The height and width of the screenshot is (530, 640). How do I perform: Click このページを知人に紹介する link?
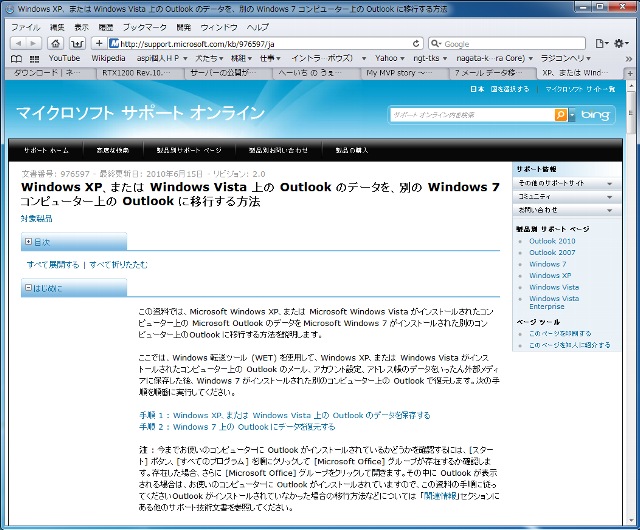[569, 345]
